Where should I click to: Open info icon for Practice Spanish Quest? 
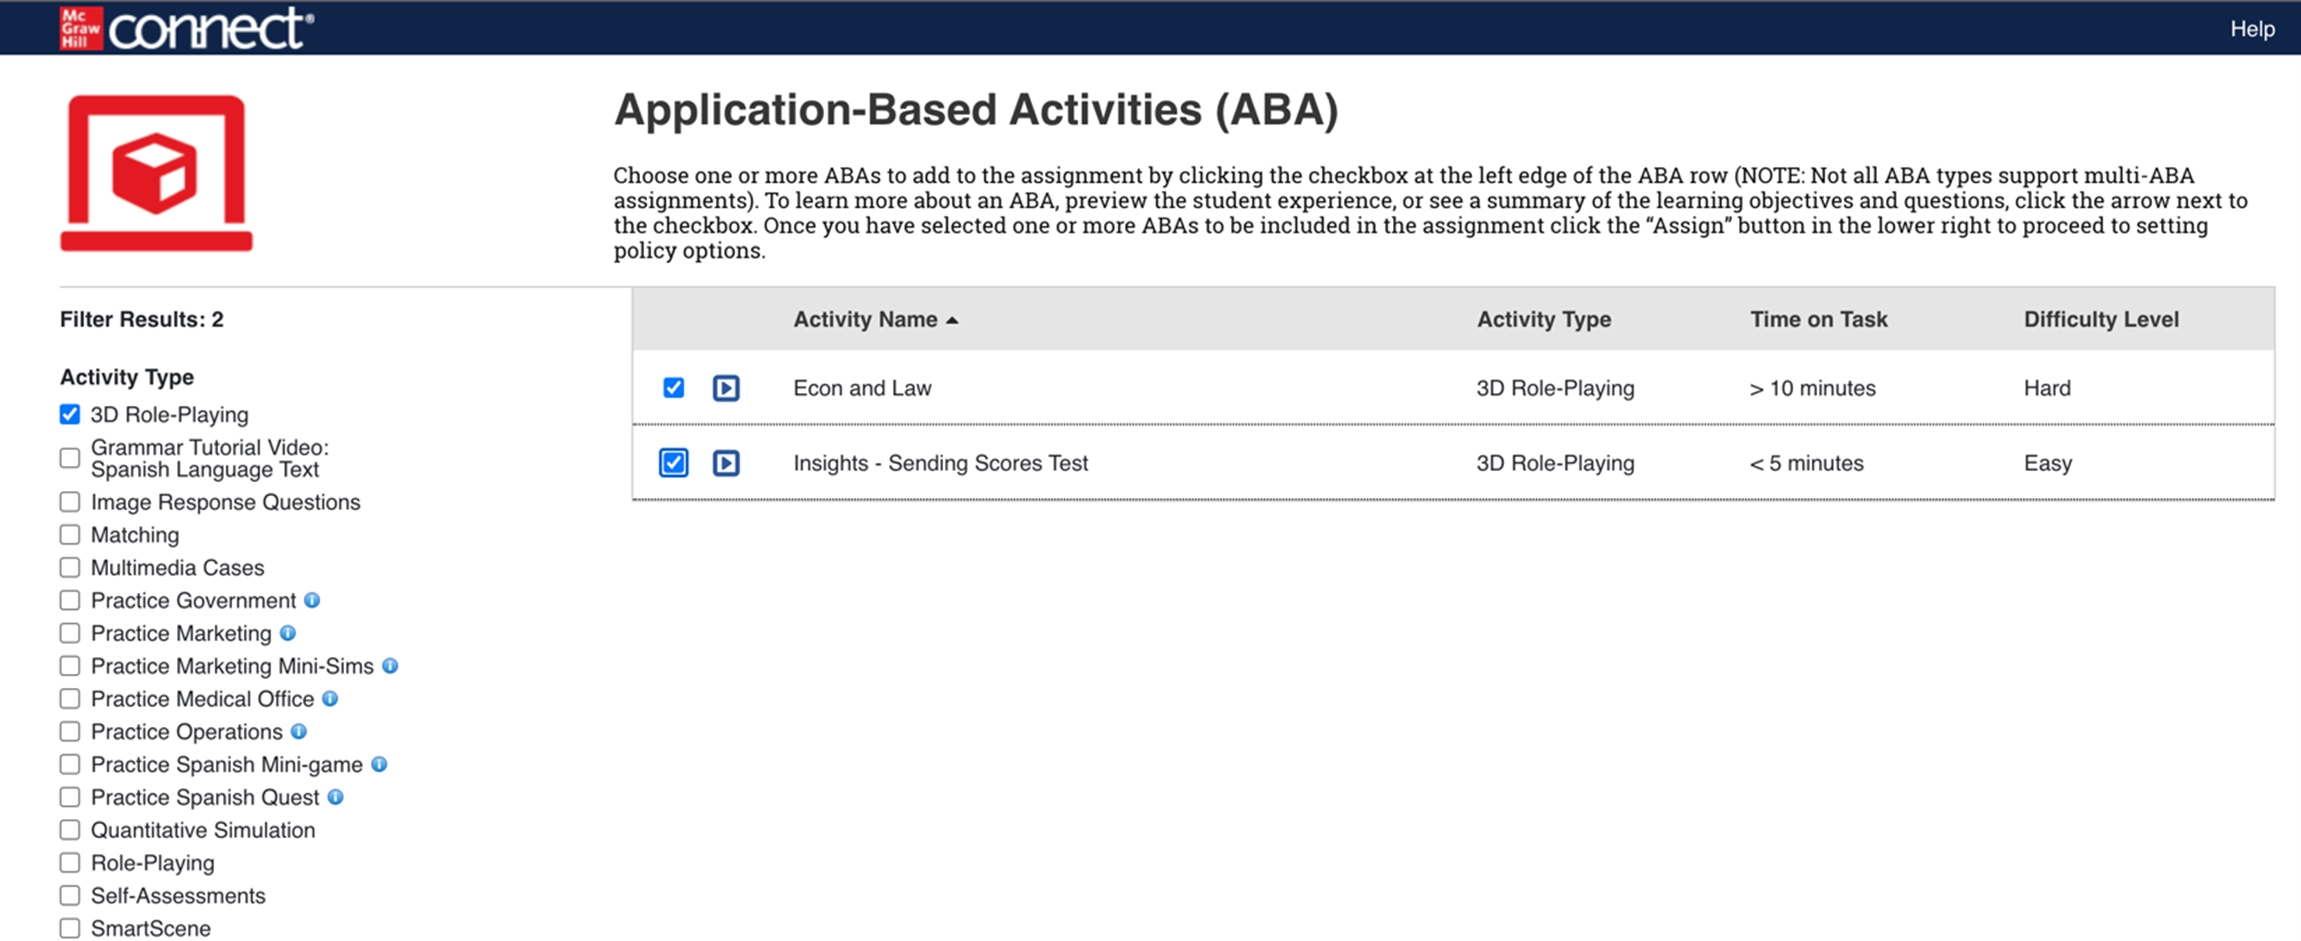[x=336, y=797]
